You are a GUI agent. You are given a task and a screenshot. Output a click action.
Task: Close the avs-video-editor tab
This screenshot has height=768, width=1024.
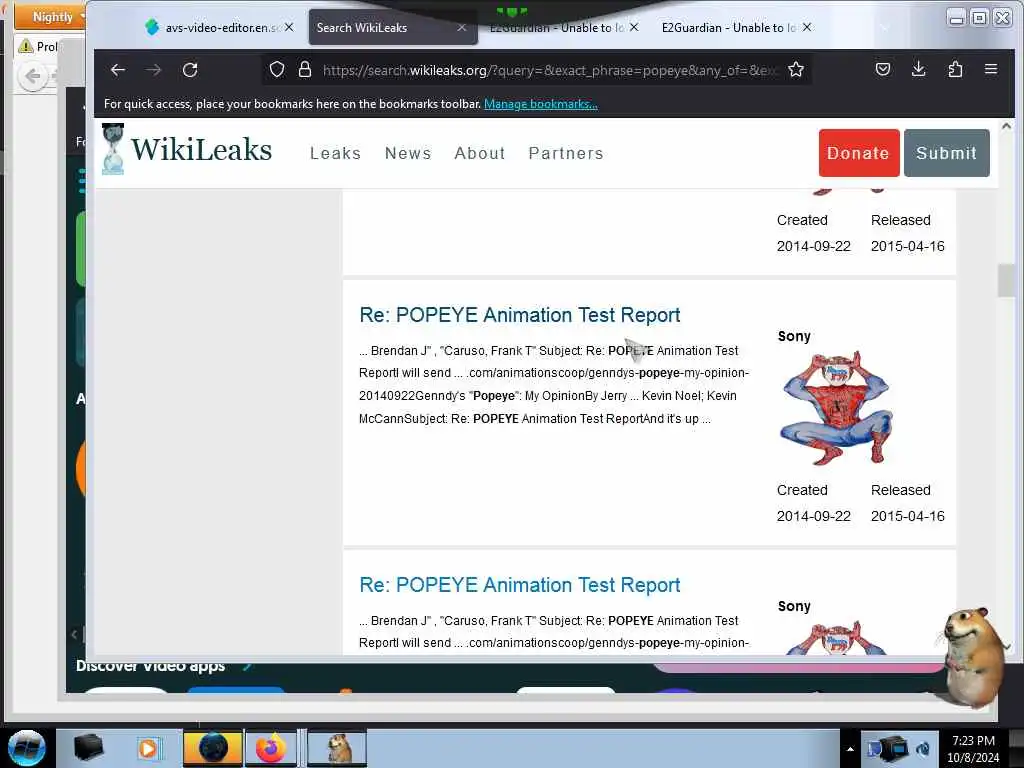(289, 27)
